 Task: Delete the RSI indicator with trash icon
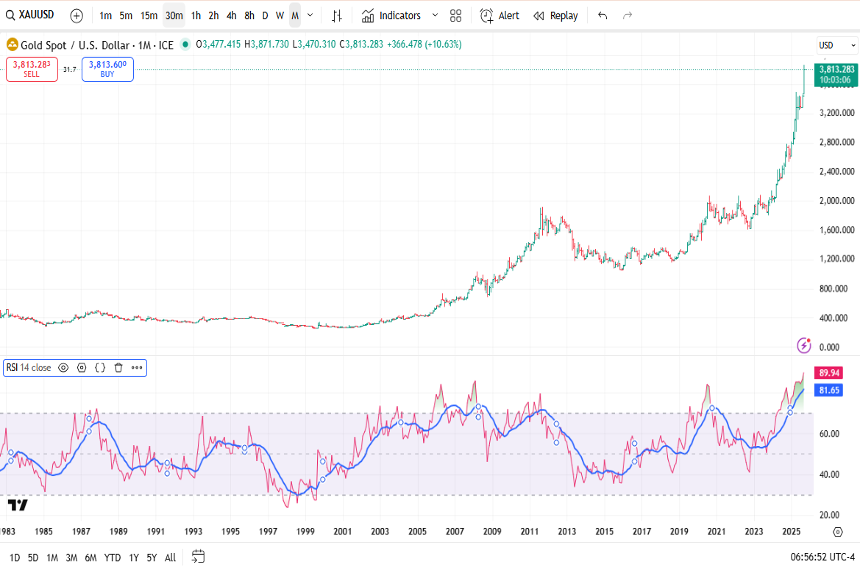pos(118,368)
